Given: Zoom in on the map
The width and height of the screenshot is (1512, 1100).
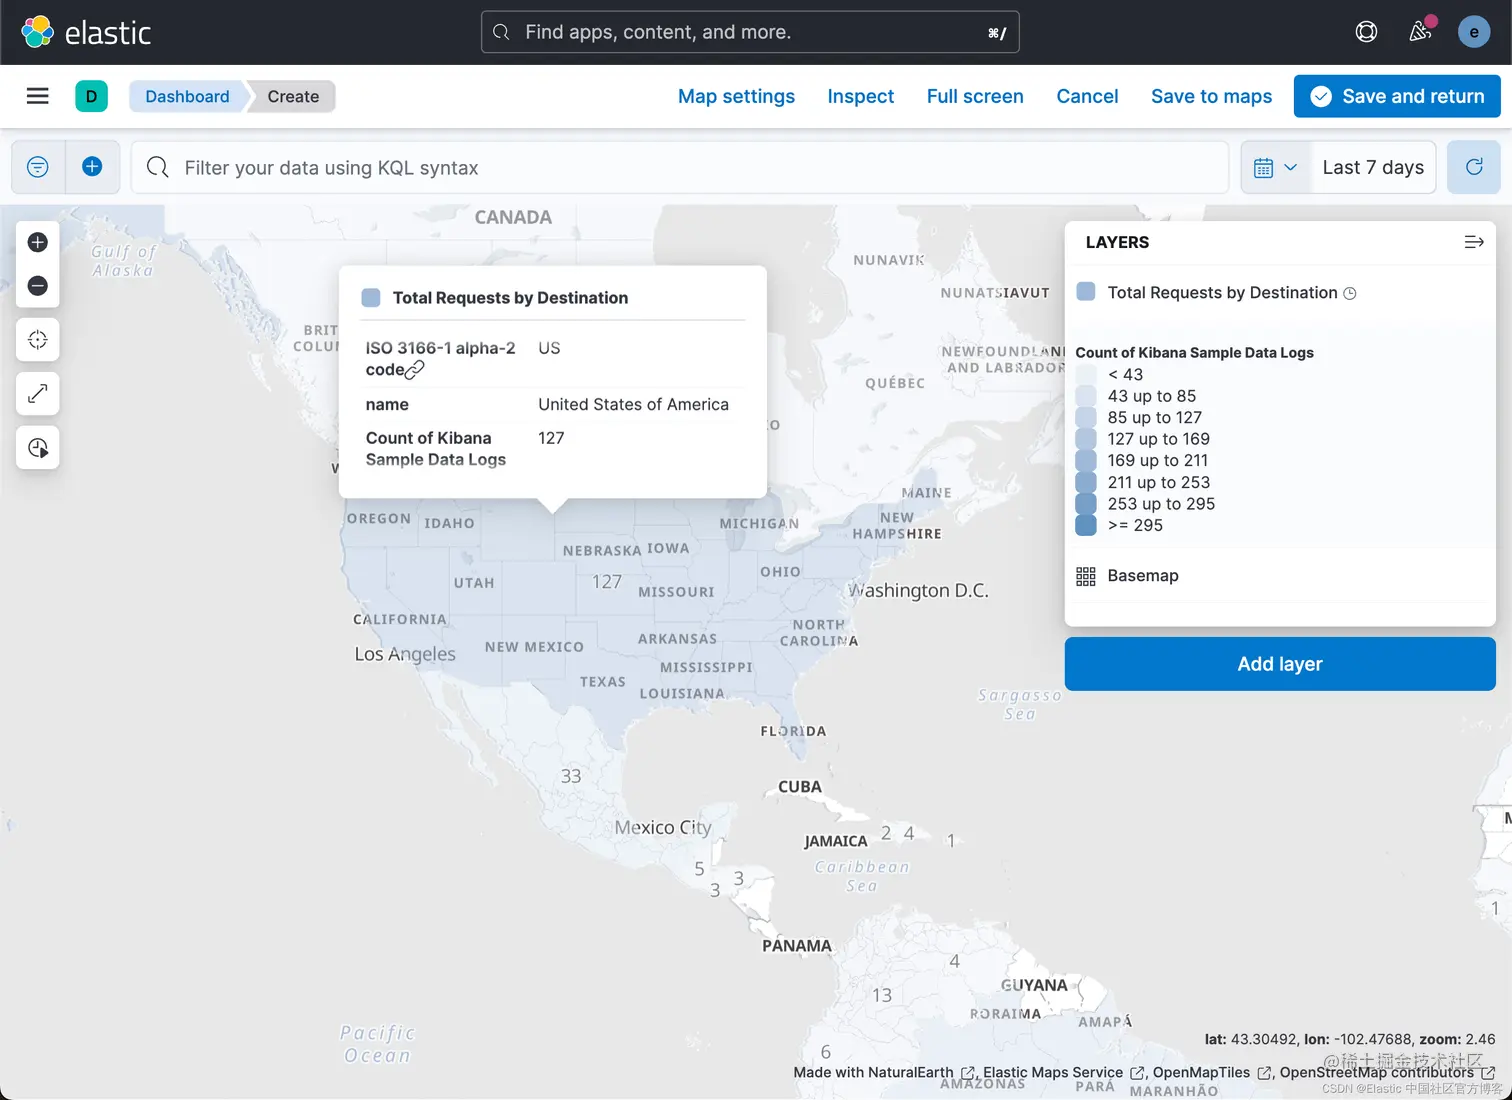Looking at the screenshot, I should [38, 242].
